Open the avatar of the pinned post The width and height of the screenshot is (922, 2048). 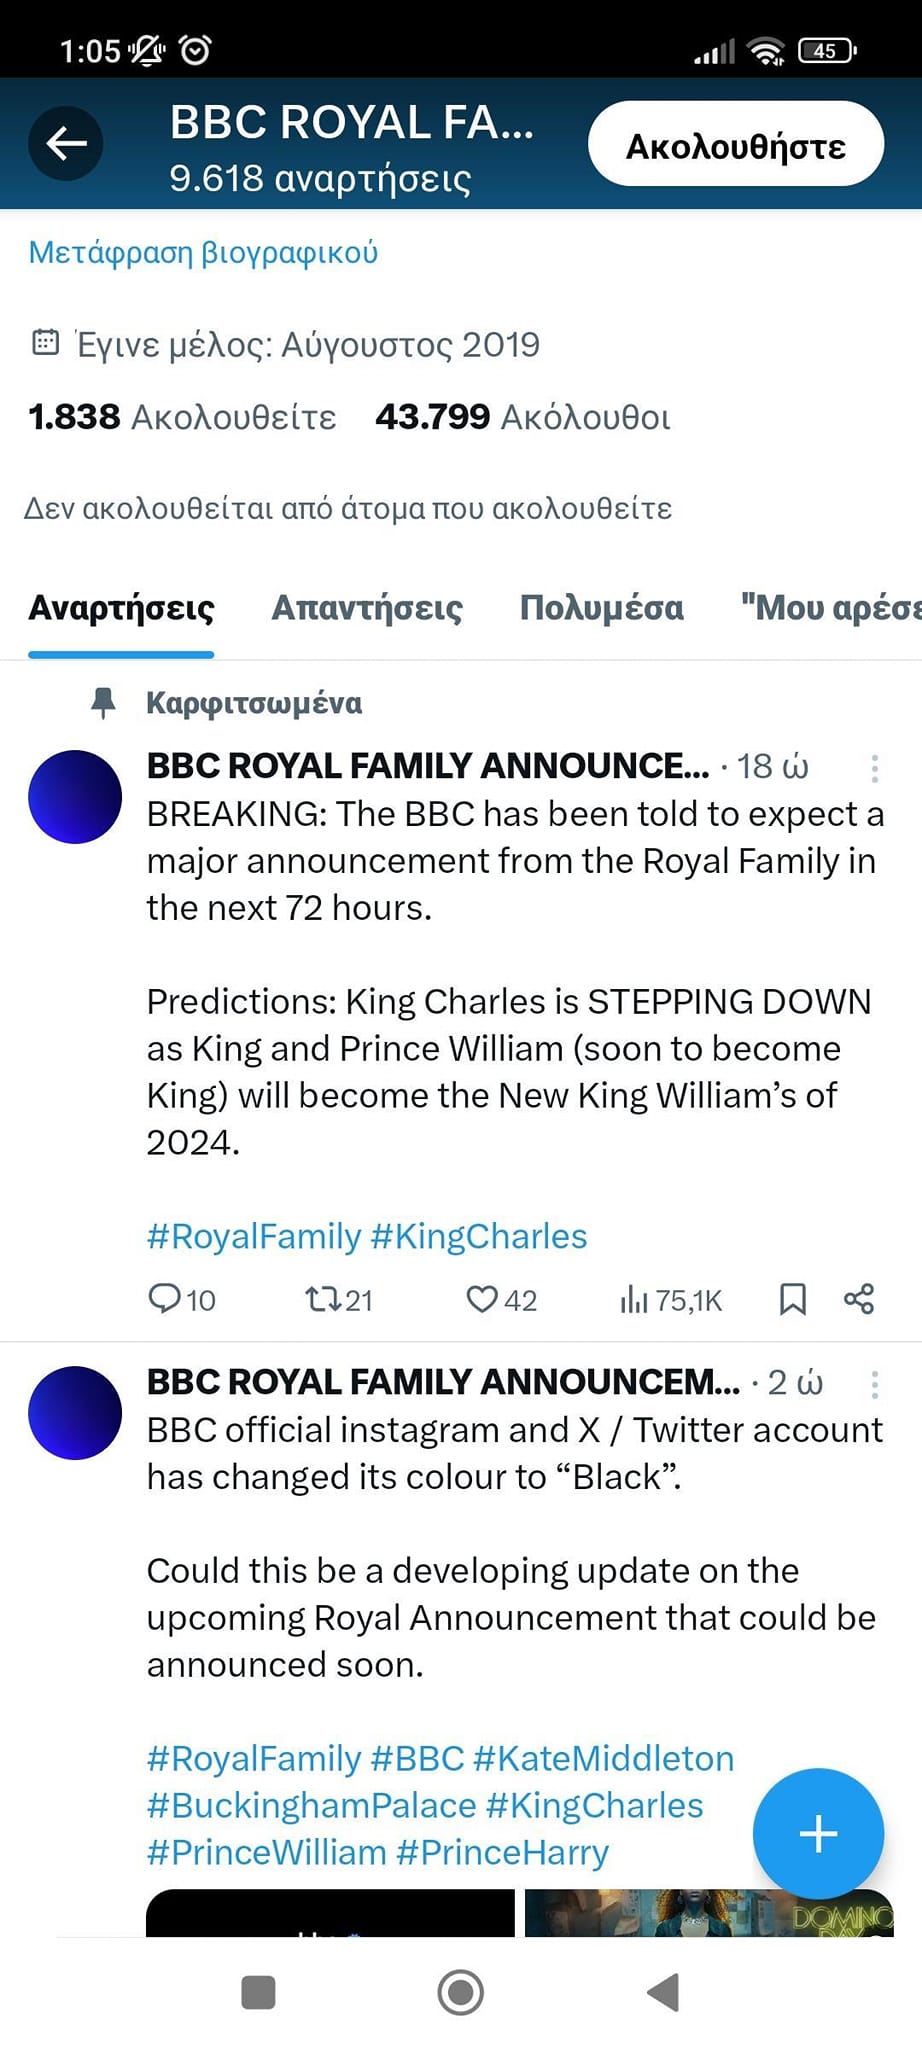pos(75,797)
